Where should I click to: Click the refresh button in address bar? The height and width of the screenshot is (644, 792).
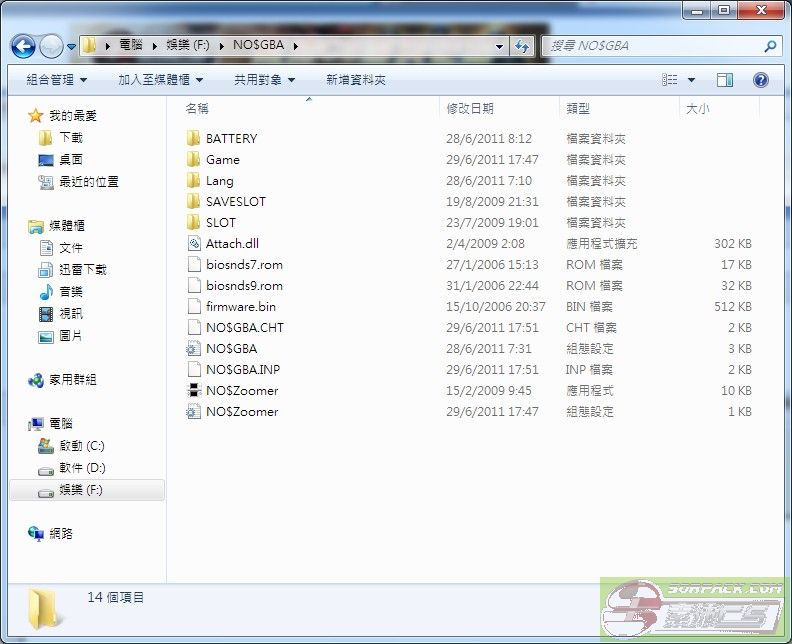(x=521, y=46)
